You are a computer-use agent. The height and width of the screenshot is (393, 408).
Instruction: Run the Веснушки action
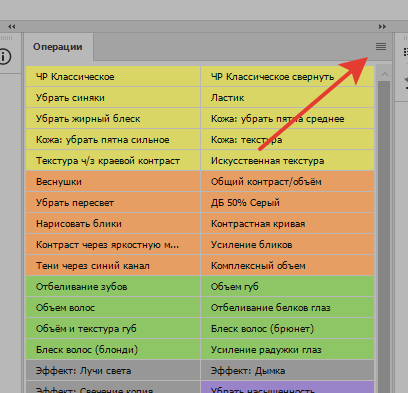pos(113,181)
